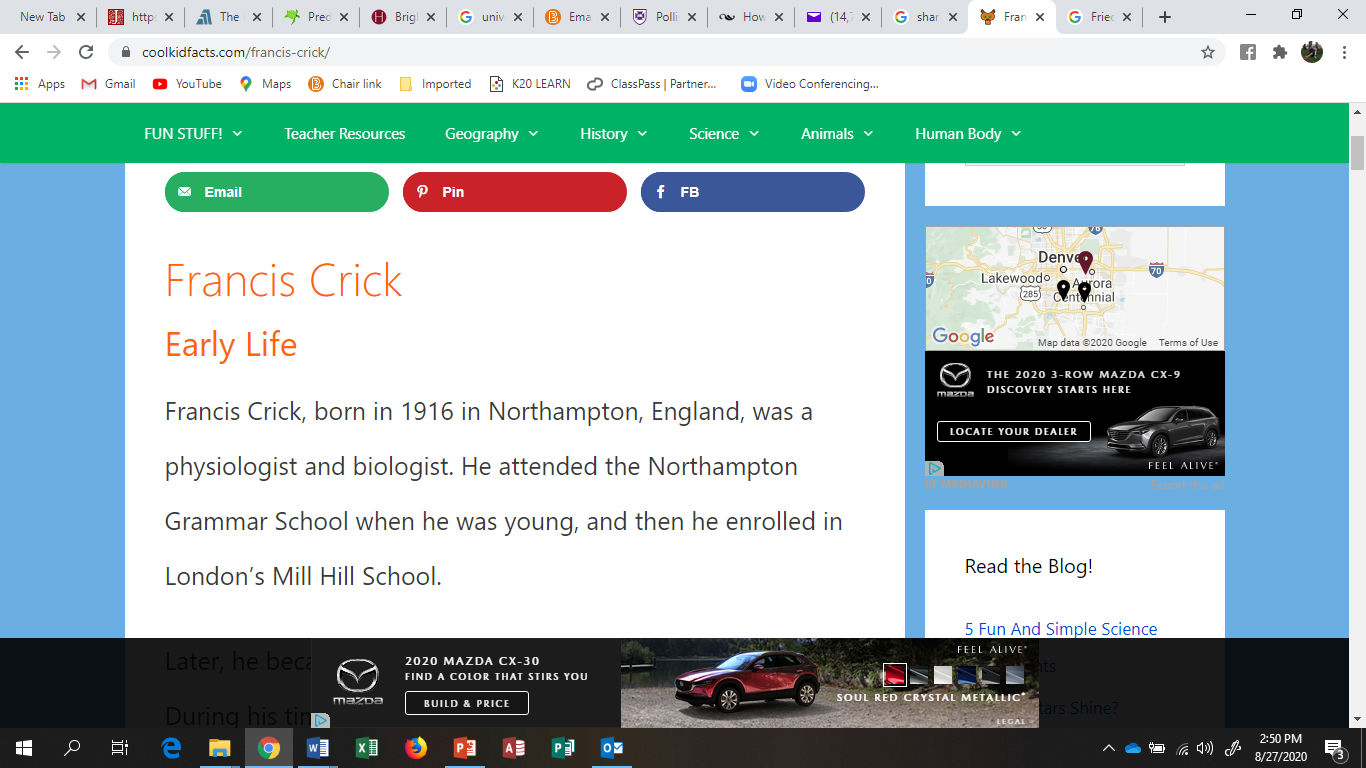Bookmark this page with the star icon
Image resolution: width=1366 pixels, height=768 pixels.
(1207, 52)
